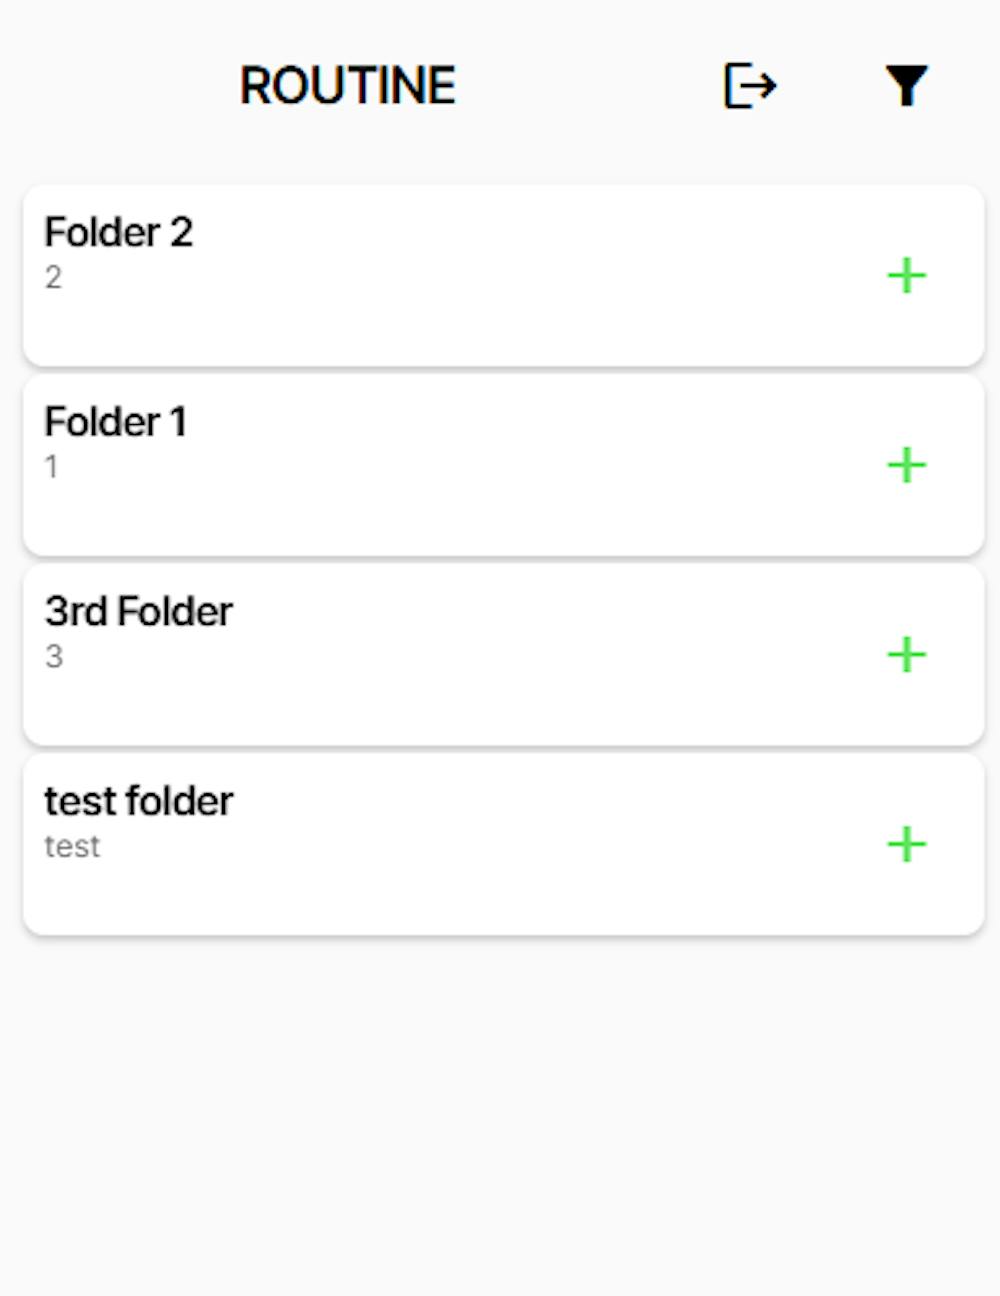Open the 3rd Folder title

pos(139,612)
